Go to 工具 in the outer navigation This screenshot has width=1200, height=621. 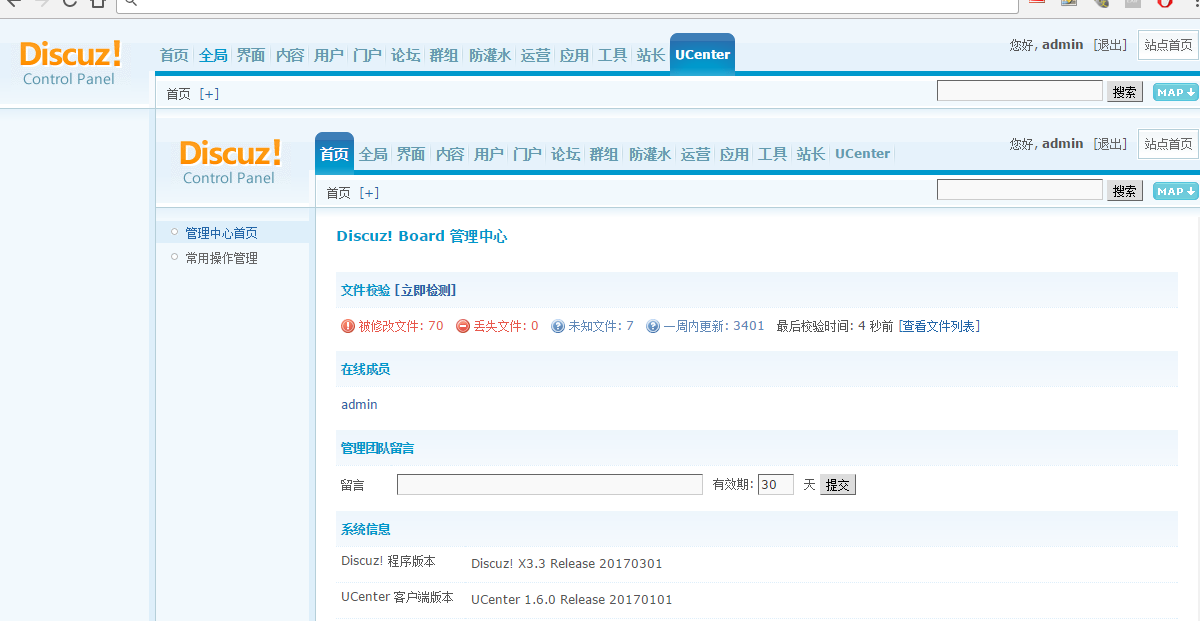(612, 55)
